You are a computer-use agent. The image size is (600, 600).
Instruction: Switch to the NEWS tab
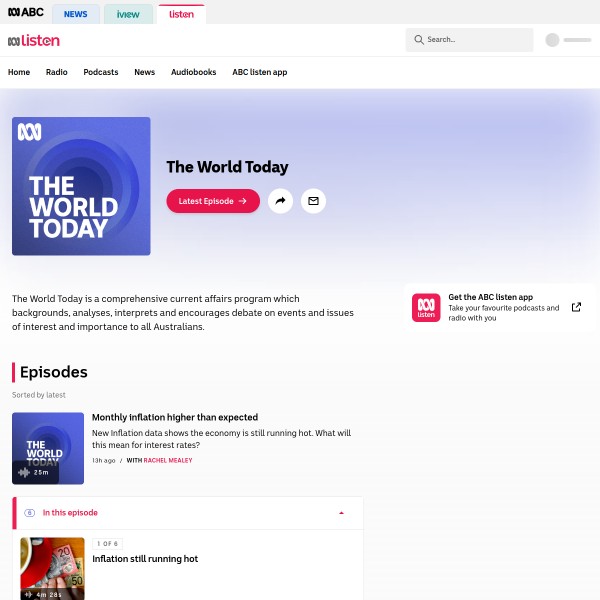(x=75, y=14)
